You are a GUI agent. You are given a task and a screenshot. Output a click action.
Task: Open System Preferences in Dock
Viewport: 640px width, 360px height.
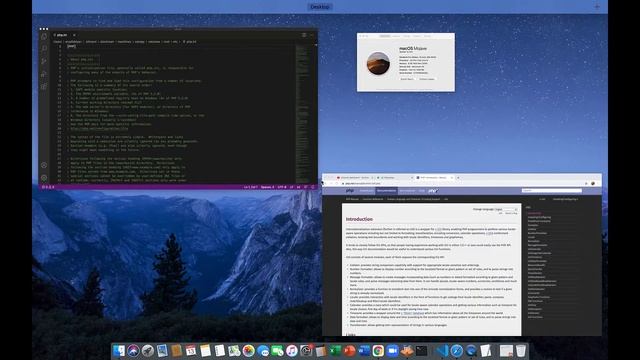tap(306, 351)
